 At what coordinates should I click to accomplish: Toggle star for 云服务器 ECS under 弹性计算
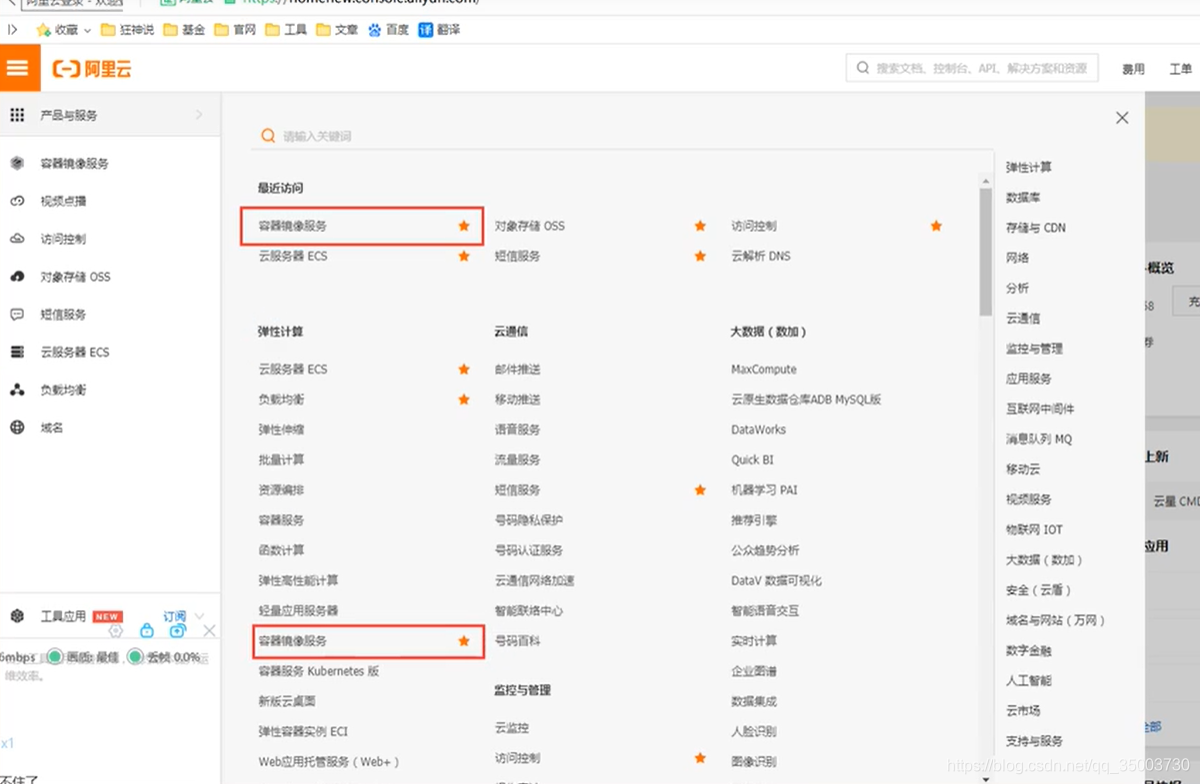coord(464,369)
